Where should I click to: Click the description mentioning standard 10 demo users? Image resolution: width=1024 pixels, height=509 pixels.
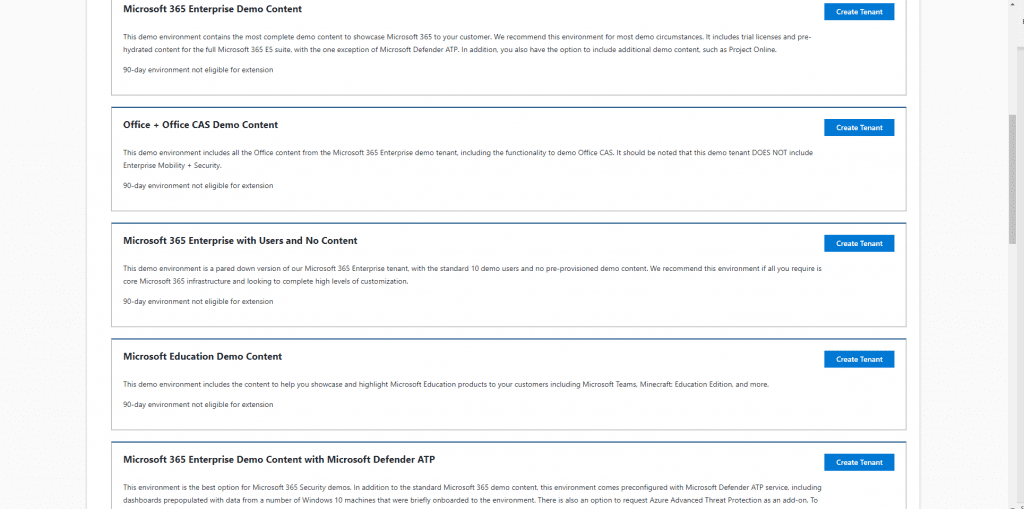click(472, 275)
